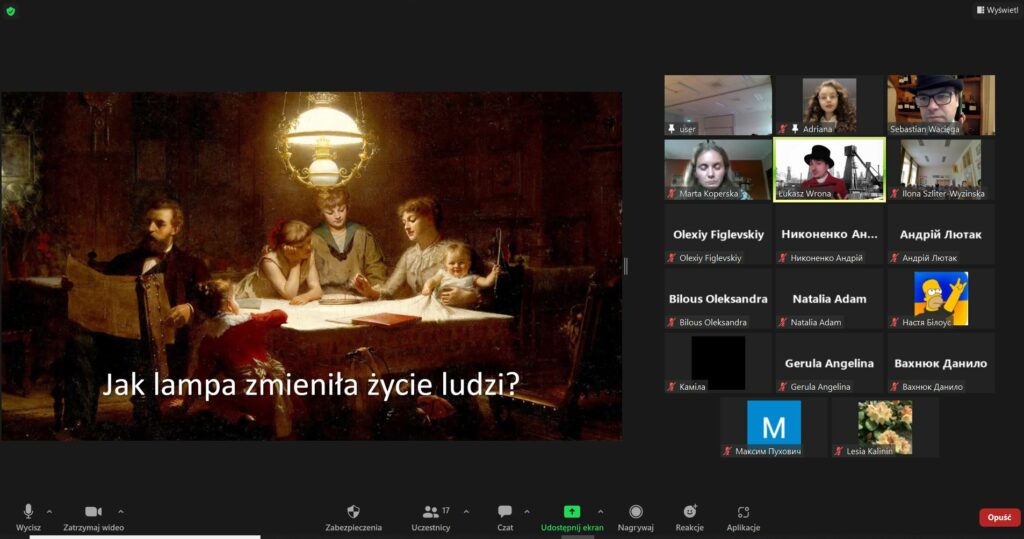The image size is (1024, 539).
Task: Mute the microphone with Wycisz
Action: click(28, 517)
